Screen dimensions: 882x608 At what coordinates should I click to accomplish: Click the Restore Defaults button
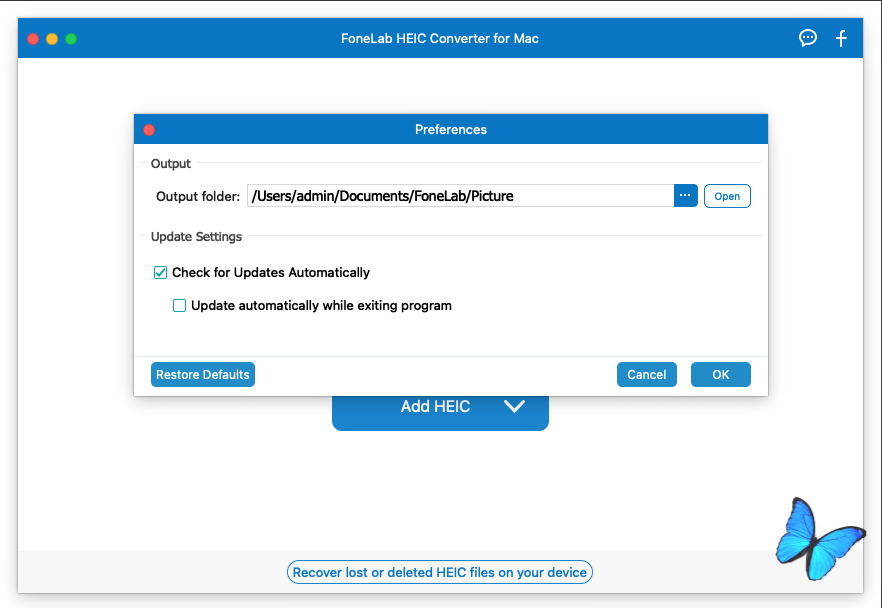203,375
